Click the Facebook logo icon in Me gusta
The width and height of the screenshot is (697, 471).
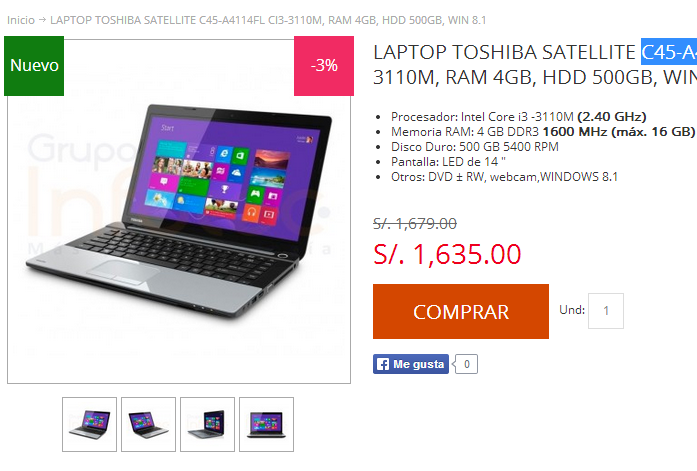pyautogui.click(x=382, y=364)
